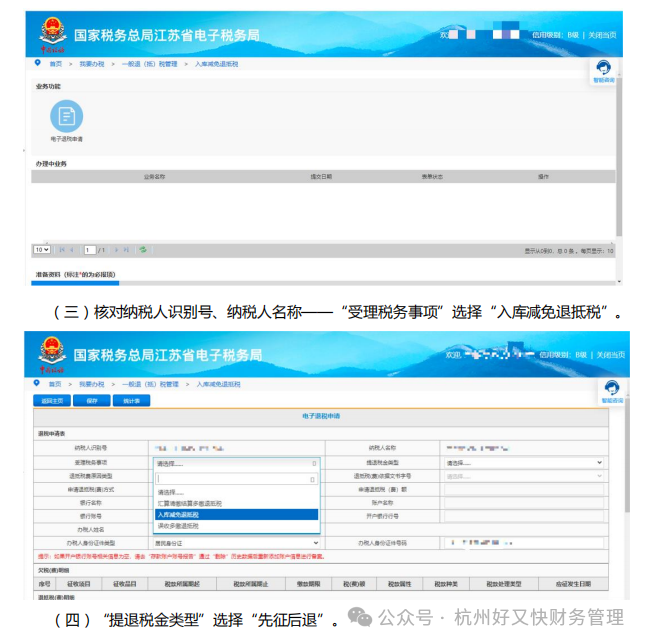
Task: Click 税(费)额 column header
Action: pyautogui.click(x=354, y=584)
